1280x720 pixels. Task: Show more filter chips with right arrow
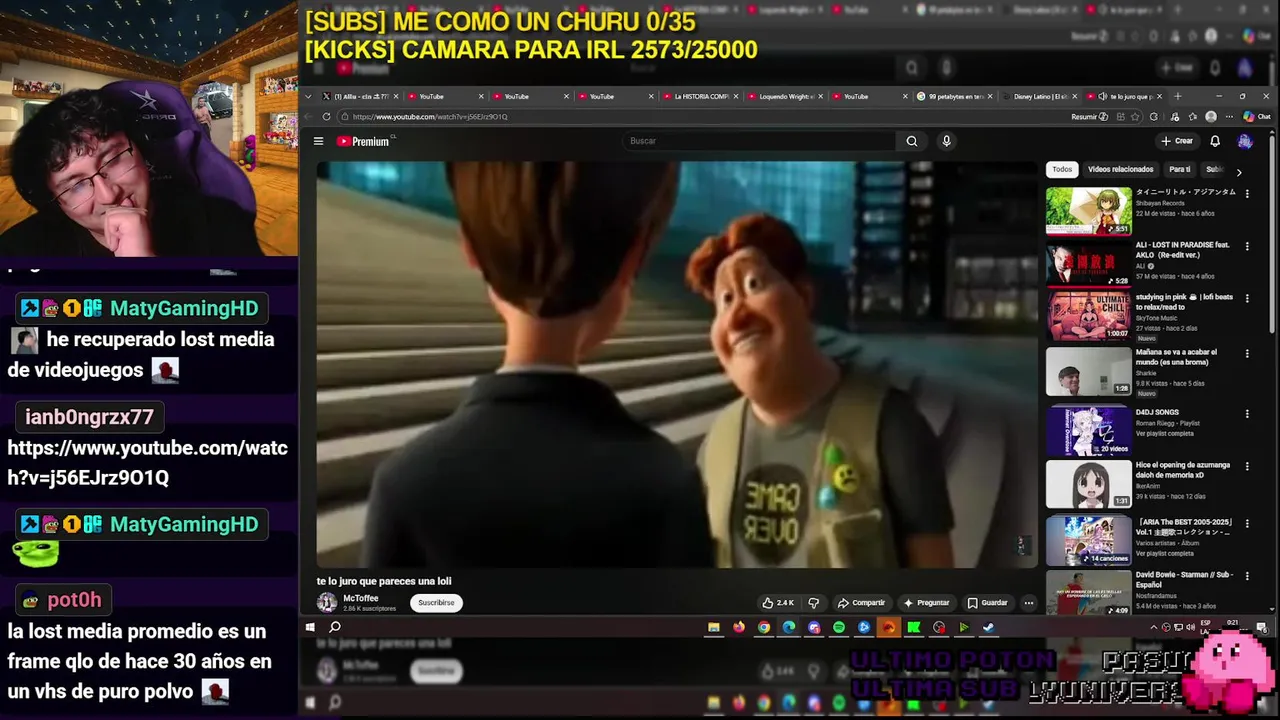pos(1239,171)
